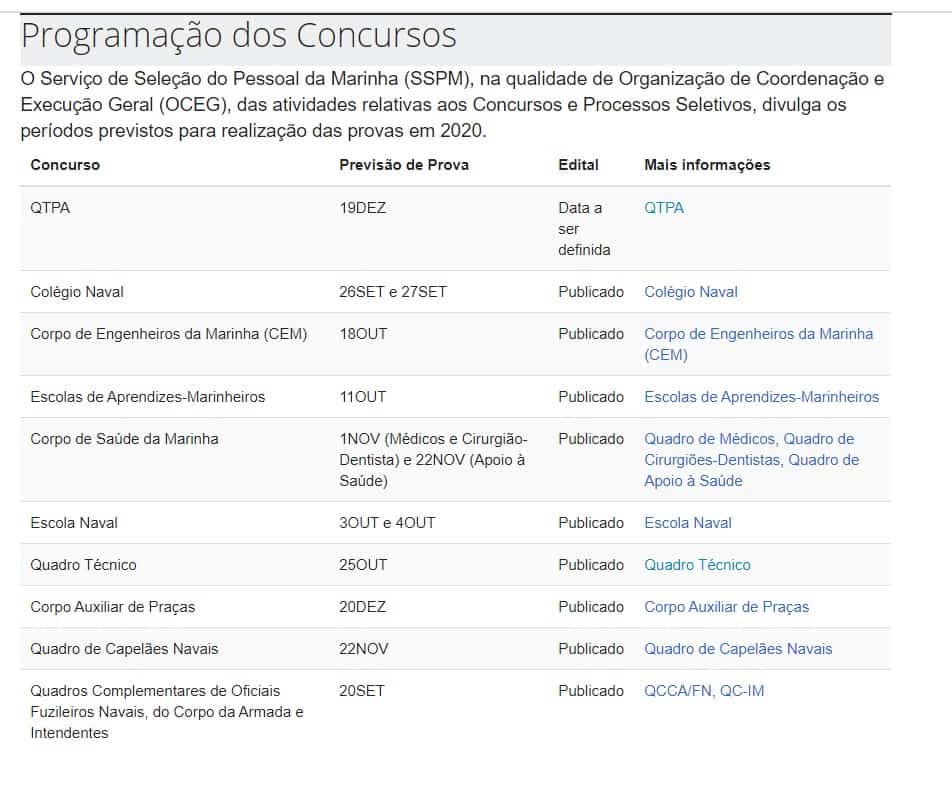The height and width of the screenshot is (810, 952).
Task: Open Escolas de Aprendizes-Marinheiros link
Action: pyautogui.click(x=761, y=396)
